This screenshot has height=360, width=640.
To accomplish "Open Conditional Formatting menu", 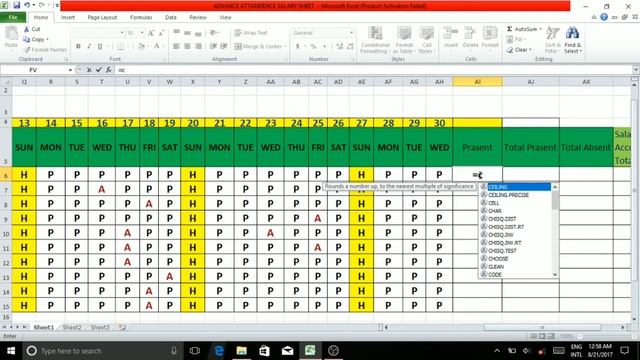I will (375, 39).
